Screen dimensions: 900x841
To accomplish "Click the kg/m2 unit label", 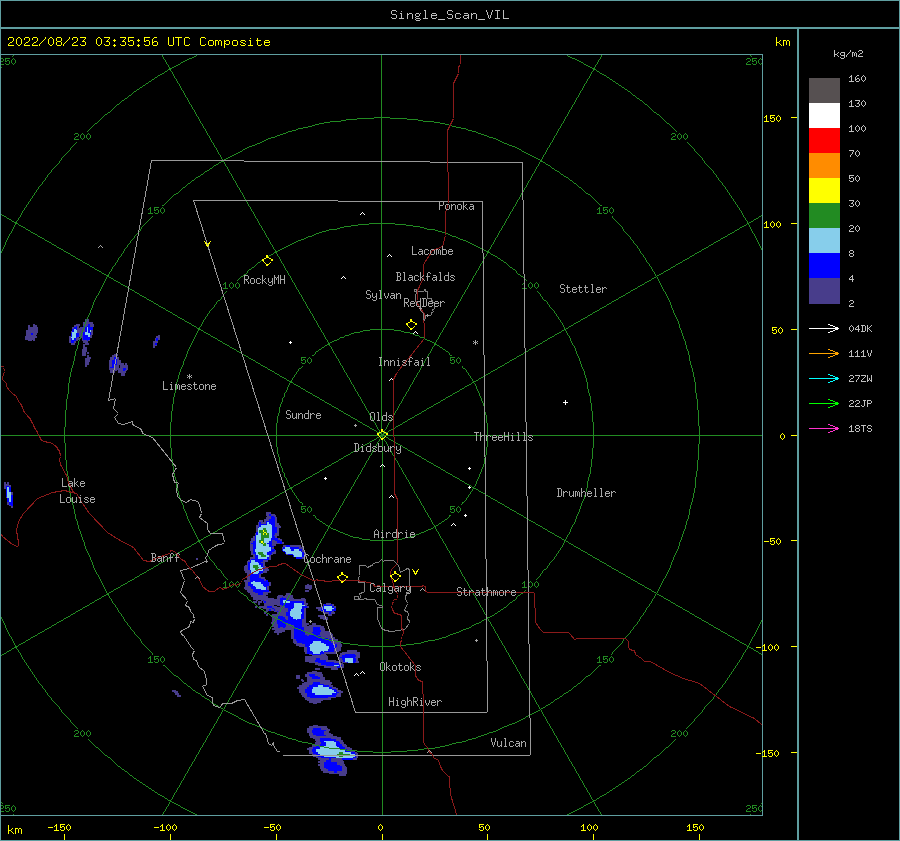I will coord(848,54).
